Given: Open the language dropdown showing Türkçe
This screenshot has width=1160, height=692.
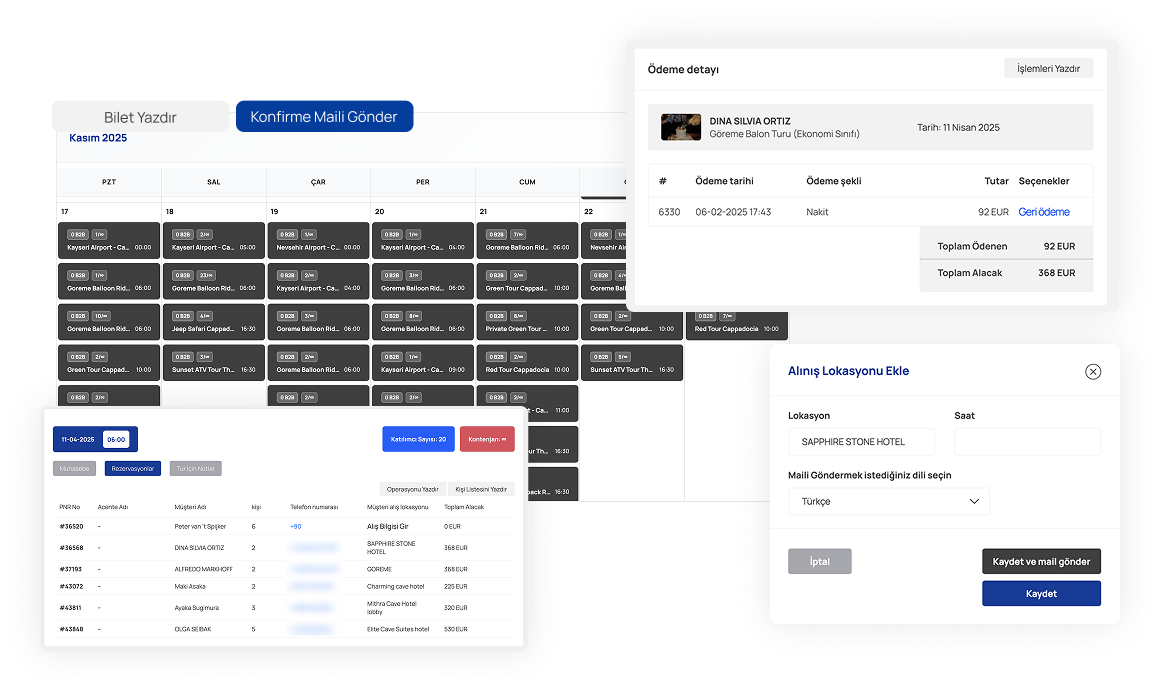Looking at the screenshot, I should point(888,501).
